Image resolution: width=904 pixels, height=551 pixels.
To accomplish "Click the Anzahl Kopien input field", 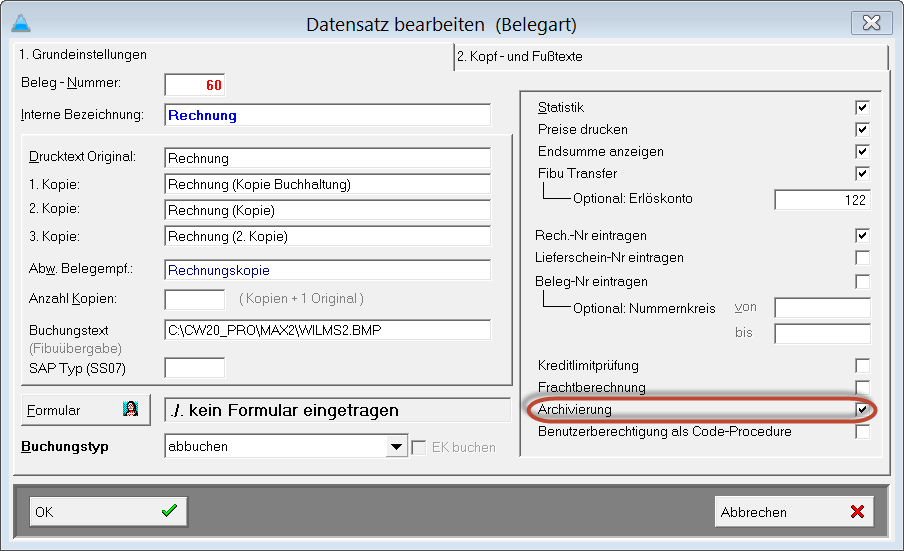I will 194,299.
